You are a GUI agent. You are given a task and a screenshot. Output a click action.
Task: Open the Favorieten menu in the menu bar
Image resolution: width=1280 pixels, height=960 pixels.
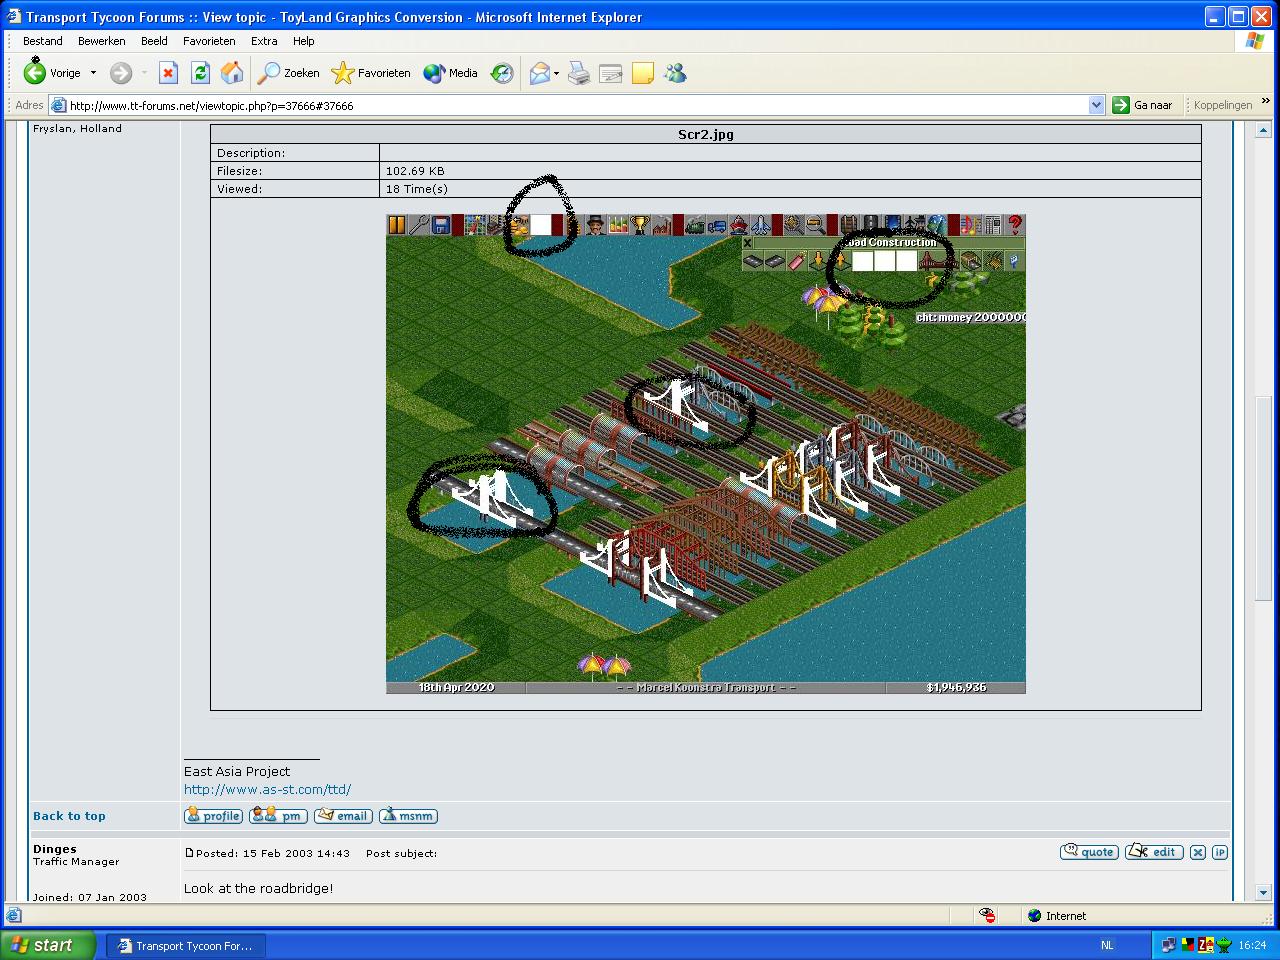pyautogui.click(x=209, y=41)
